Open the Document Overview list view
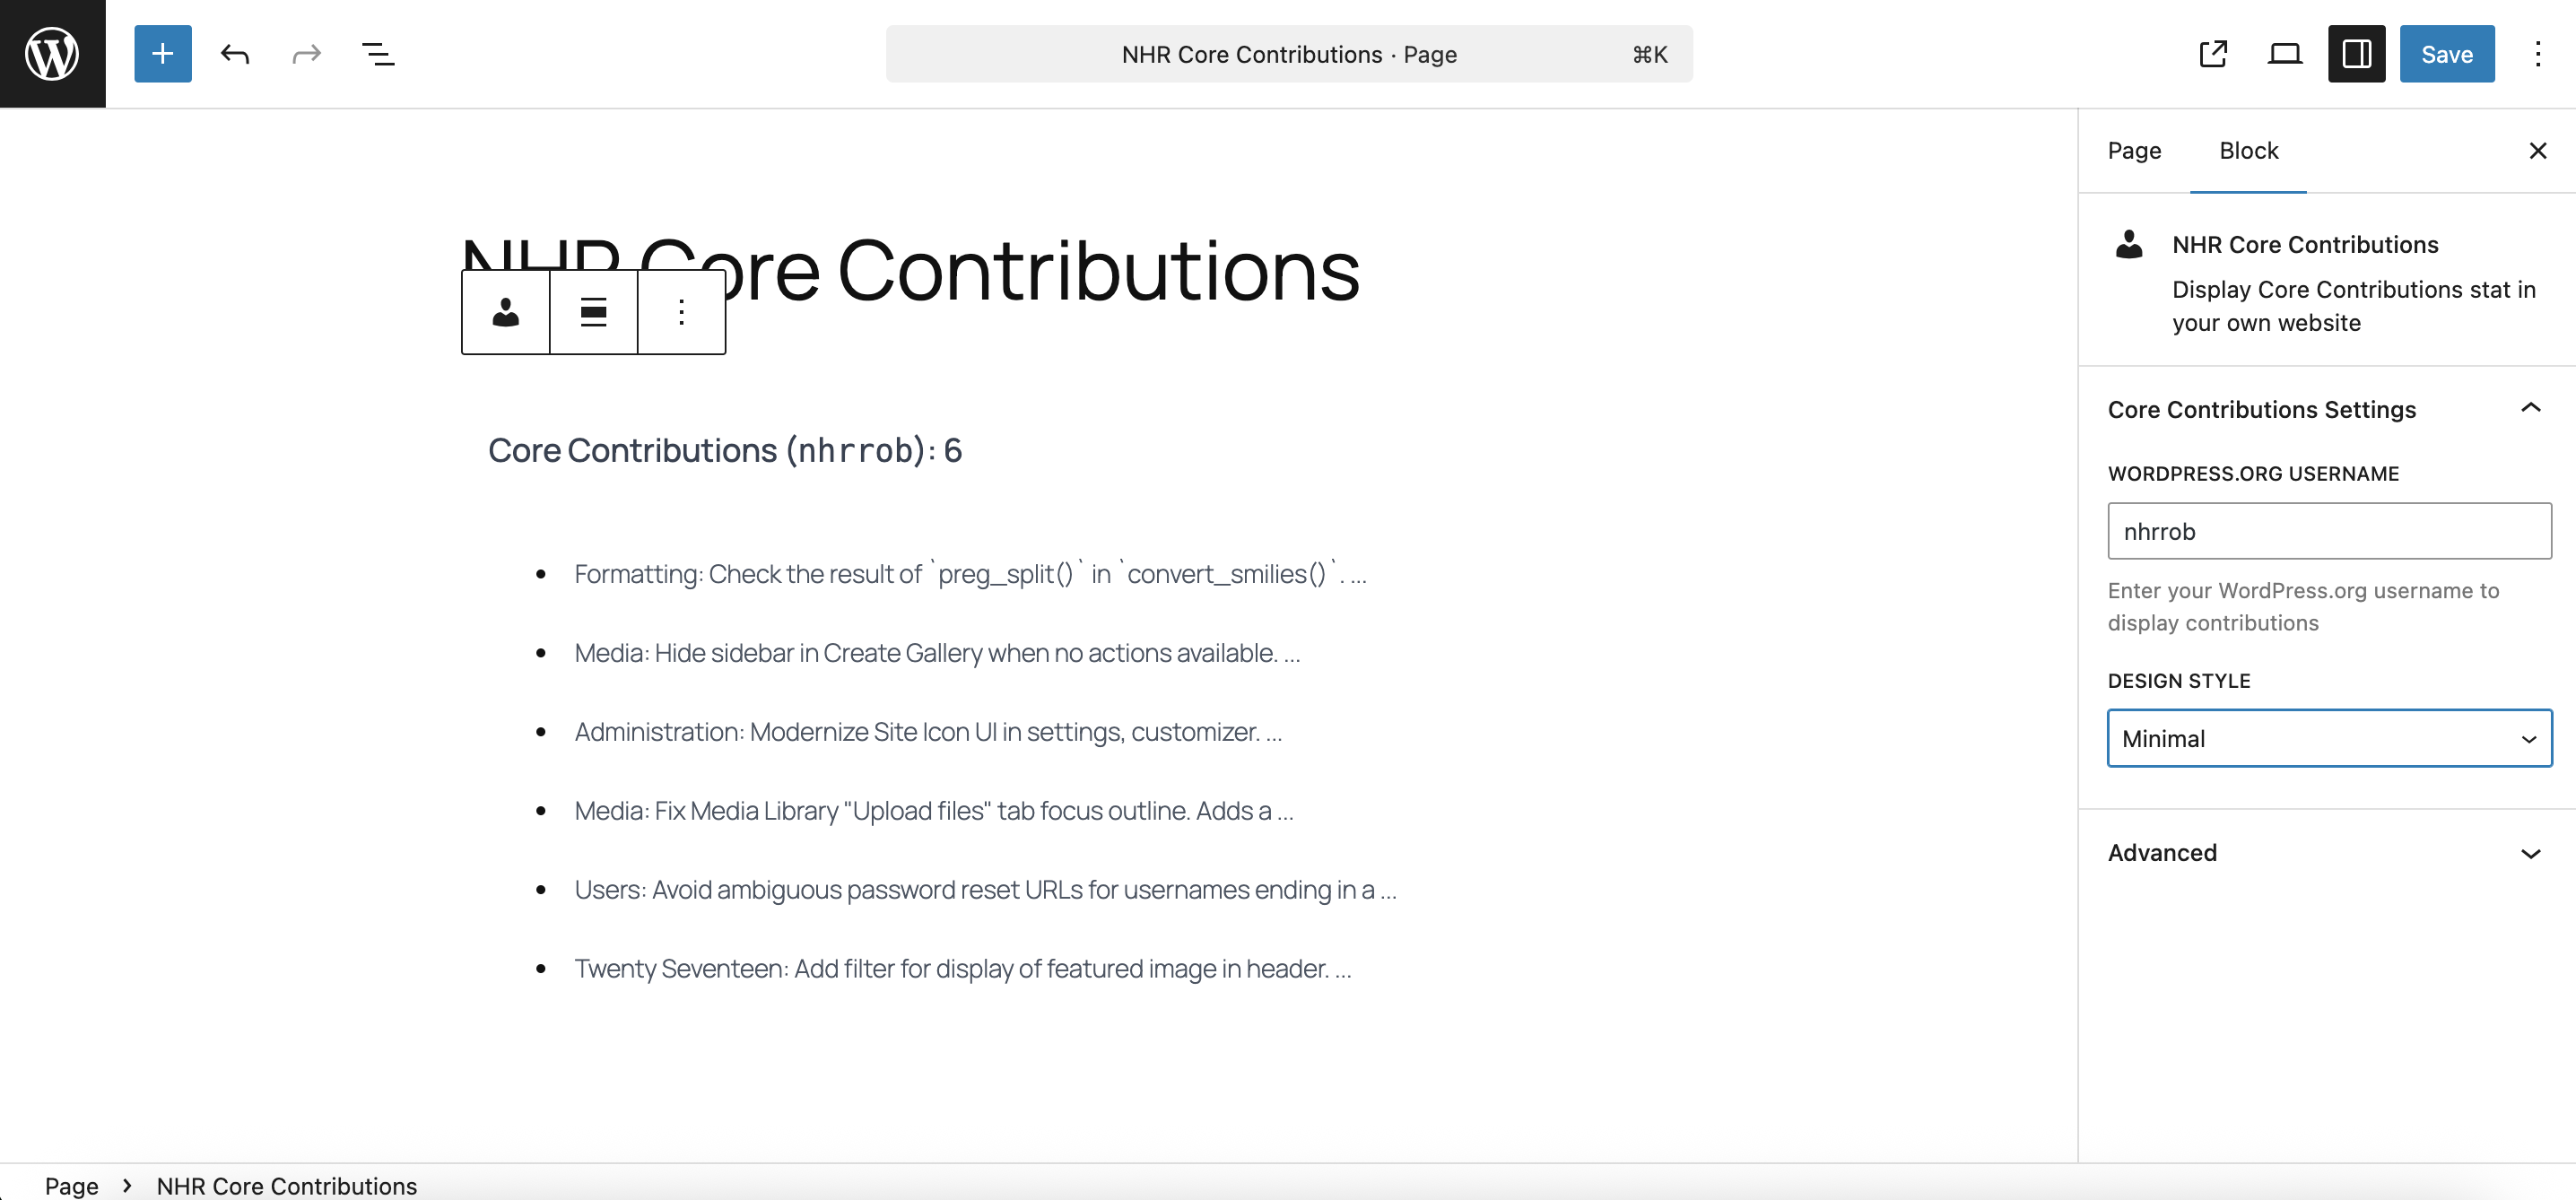This screenshot has height=1200, width=2576. (x=378, y=54)
